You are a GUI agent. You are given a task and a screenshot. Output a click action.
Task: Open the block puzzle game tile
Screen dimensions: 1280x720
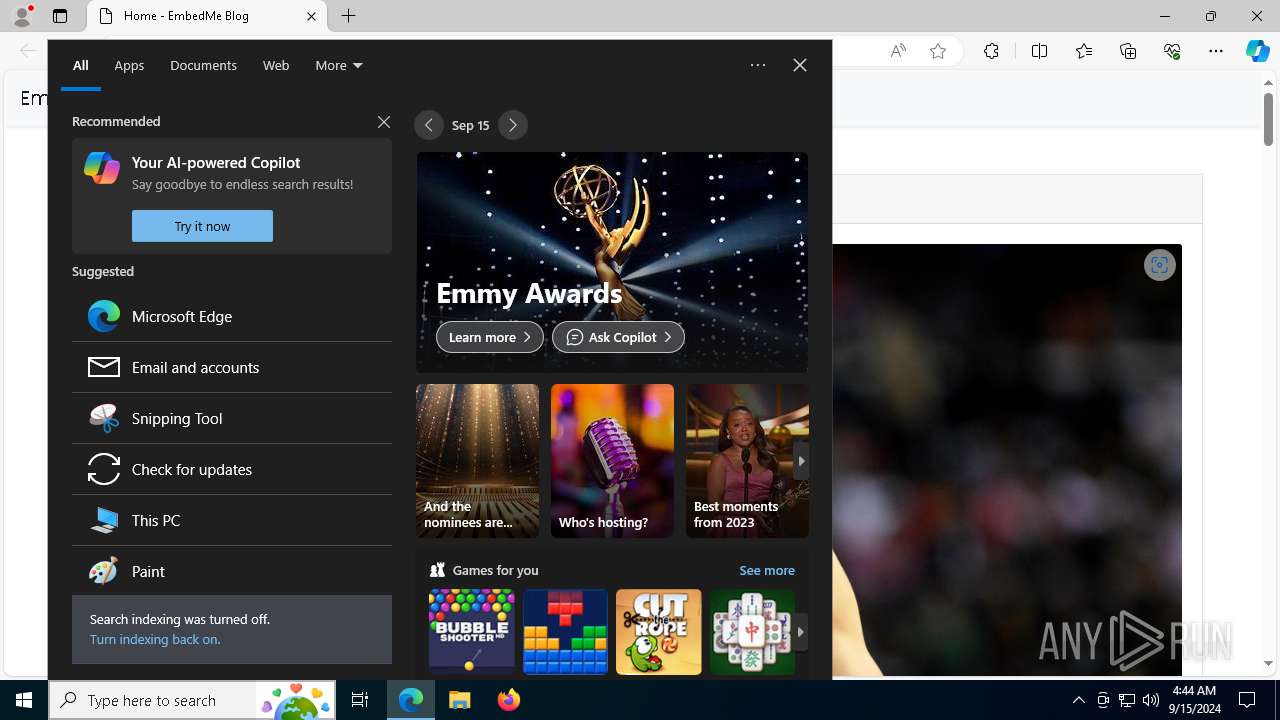click(x=565, y=631)
